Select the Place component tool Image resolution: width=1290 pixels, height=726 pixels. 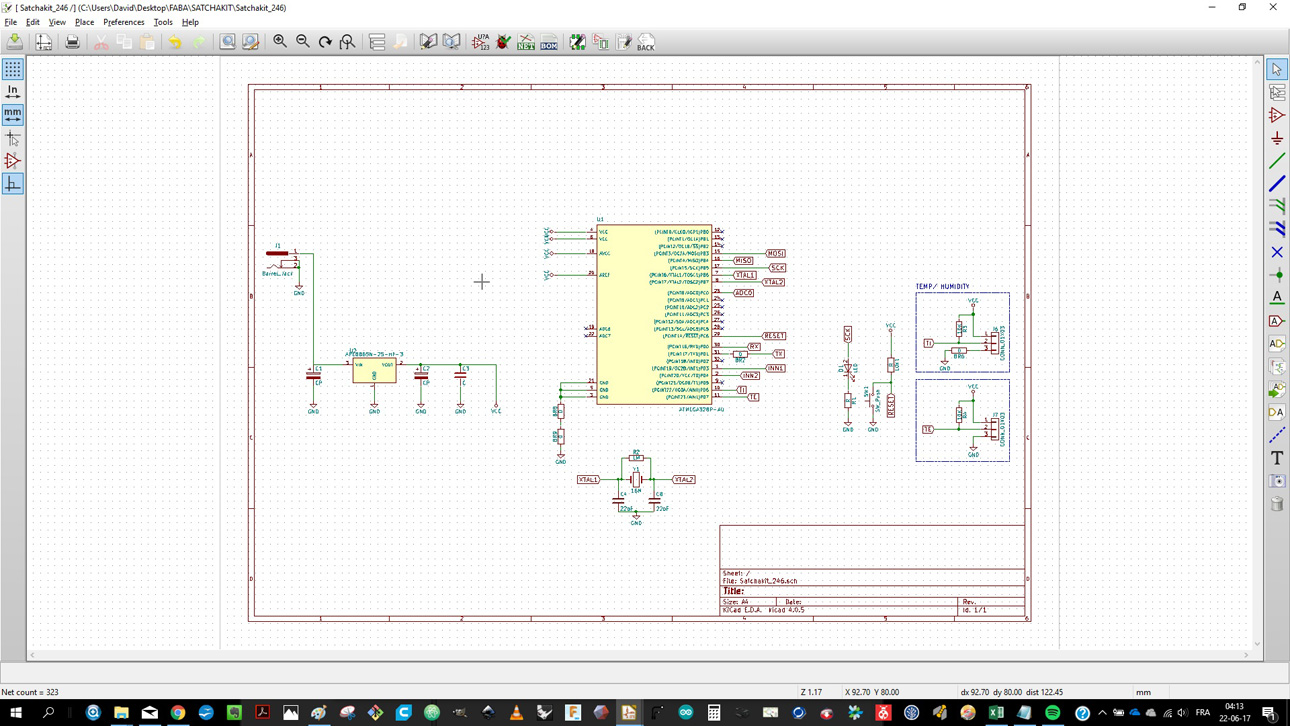(x=1277, y=115)
